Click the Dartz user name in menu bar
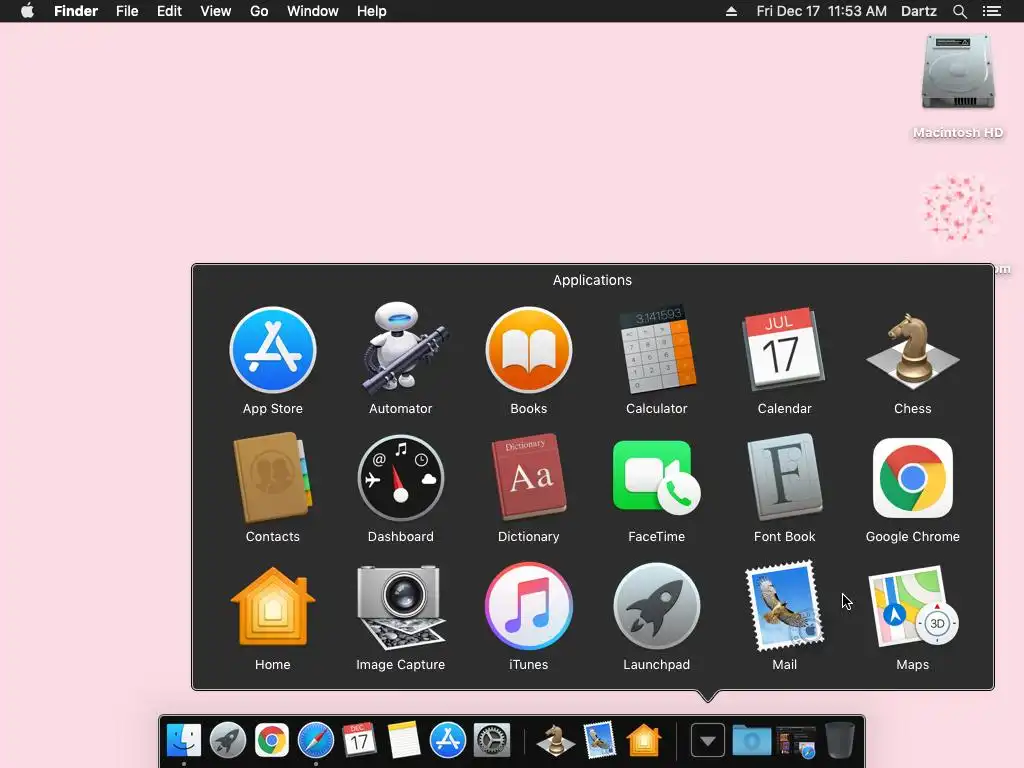This screenshot has width=1024, height=768. click(x=919, y=11)
